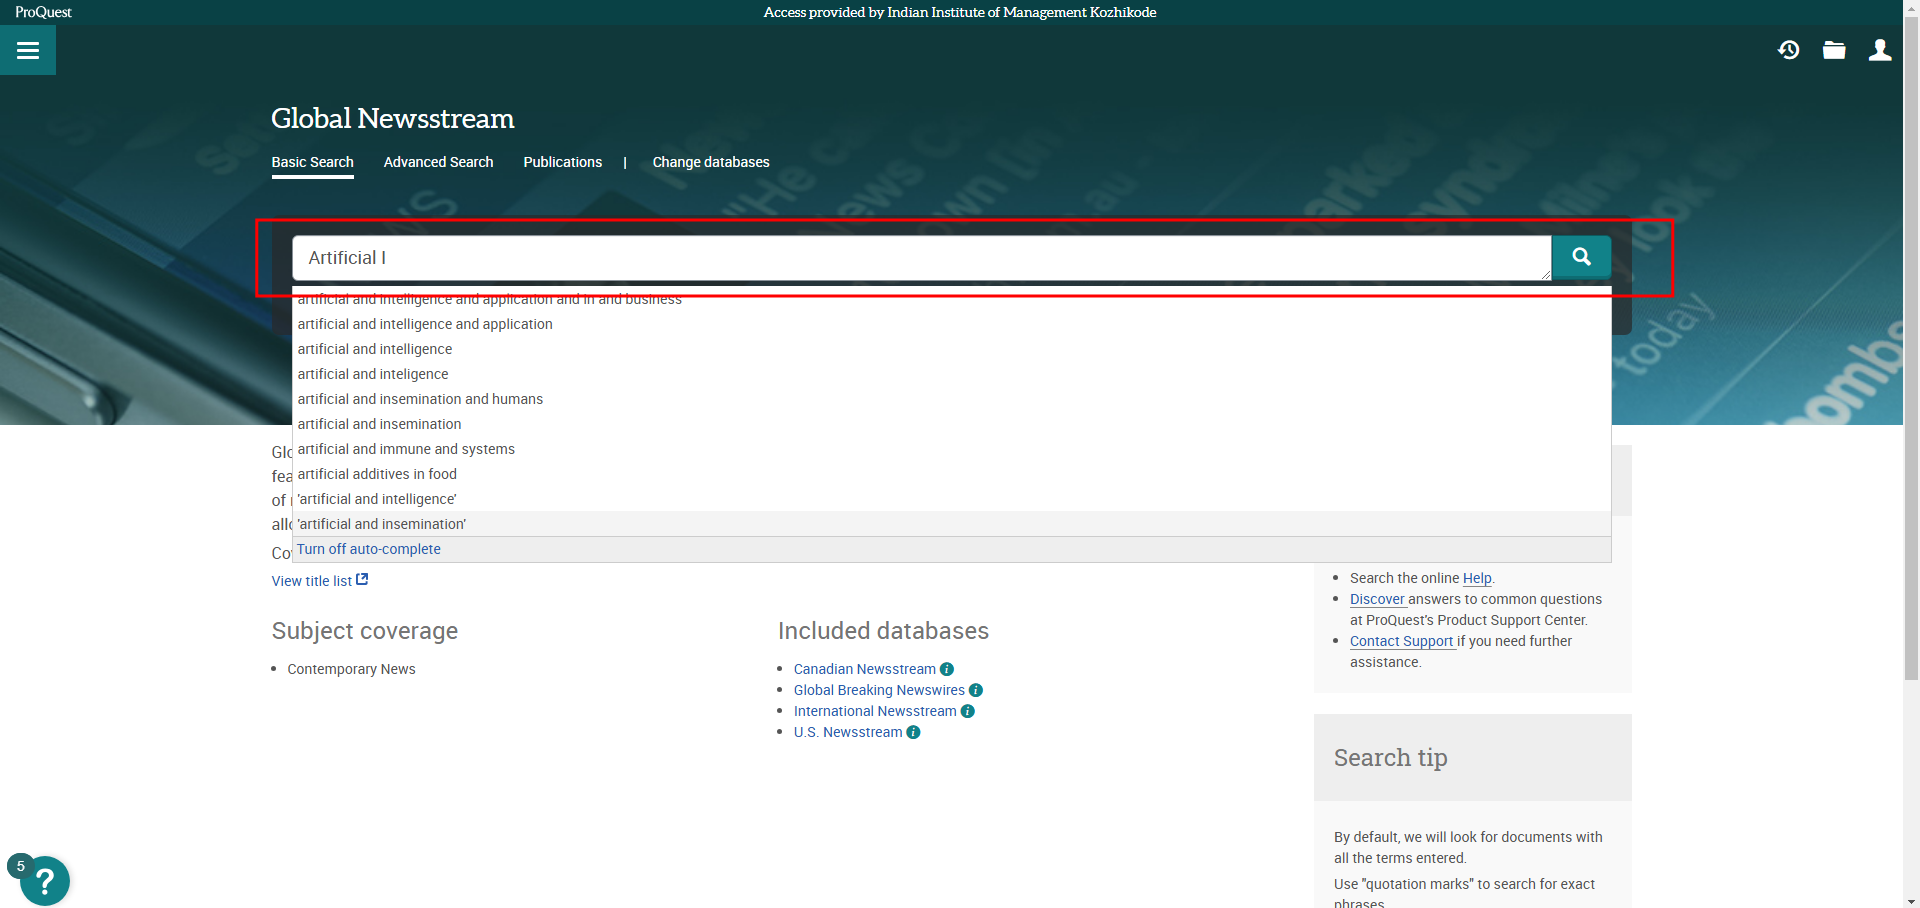Open recent searches history icon
Image resolution: width=1920 pixels, height=908 pixels.
[x=1788, y=50]
